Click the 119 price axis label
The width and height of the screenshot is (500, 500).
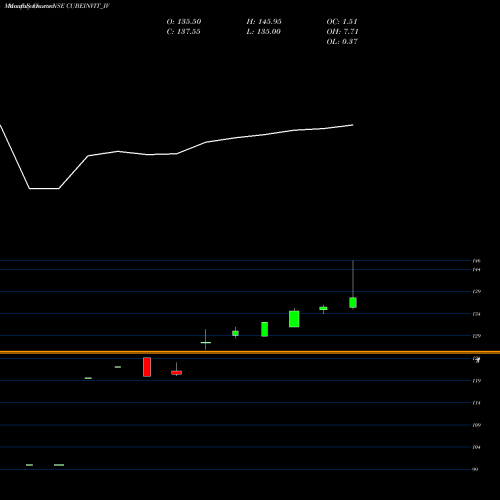click(x=477, y=381)
